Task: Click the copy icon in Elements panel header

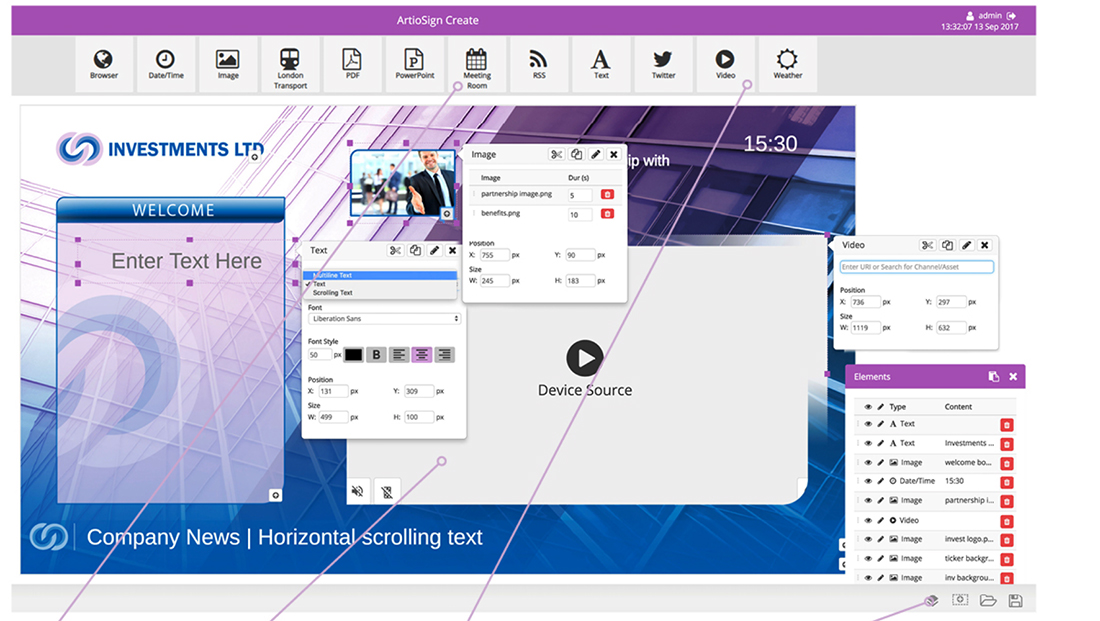Action: 993,377
